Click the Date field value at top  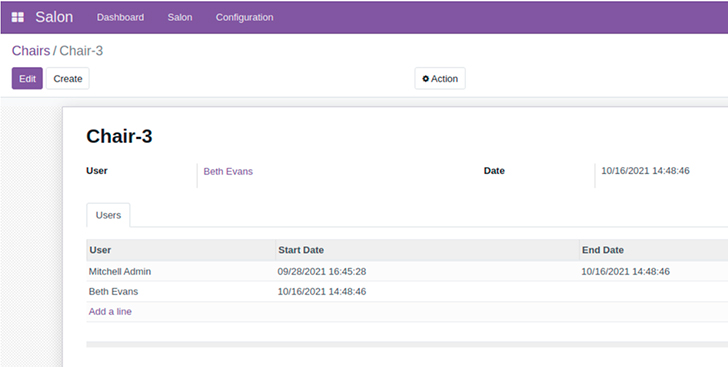pos(645,170)
